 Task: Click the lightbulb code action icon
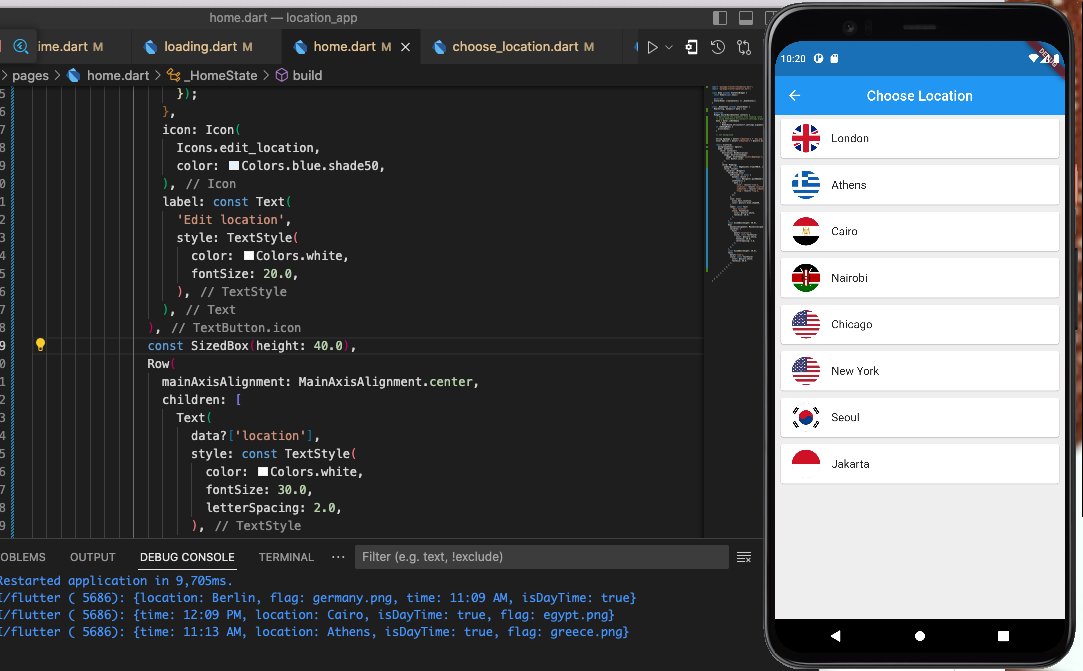(x=40, y=344)
